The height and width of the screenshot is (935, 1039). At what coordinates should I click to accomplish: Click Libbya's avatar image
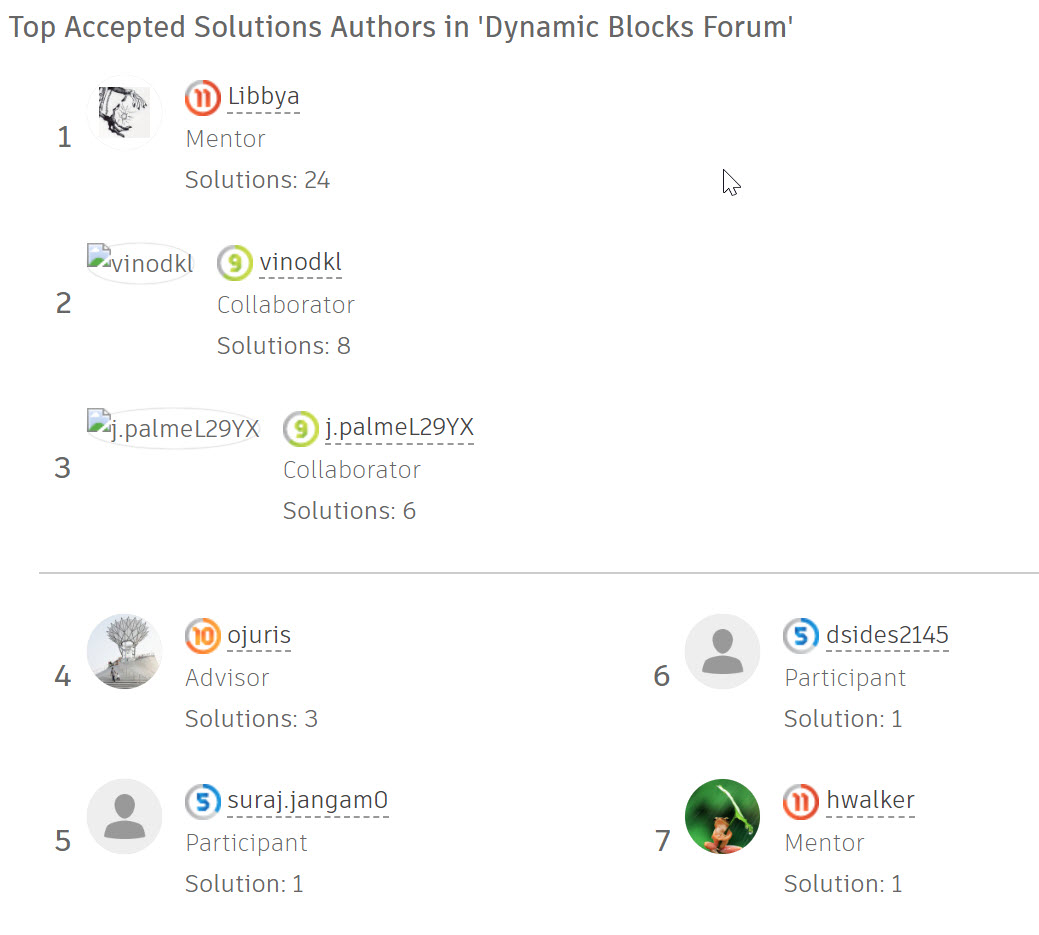(x=124, y=112)
